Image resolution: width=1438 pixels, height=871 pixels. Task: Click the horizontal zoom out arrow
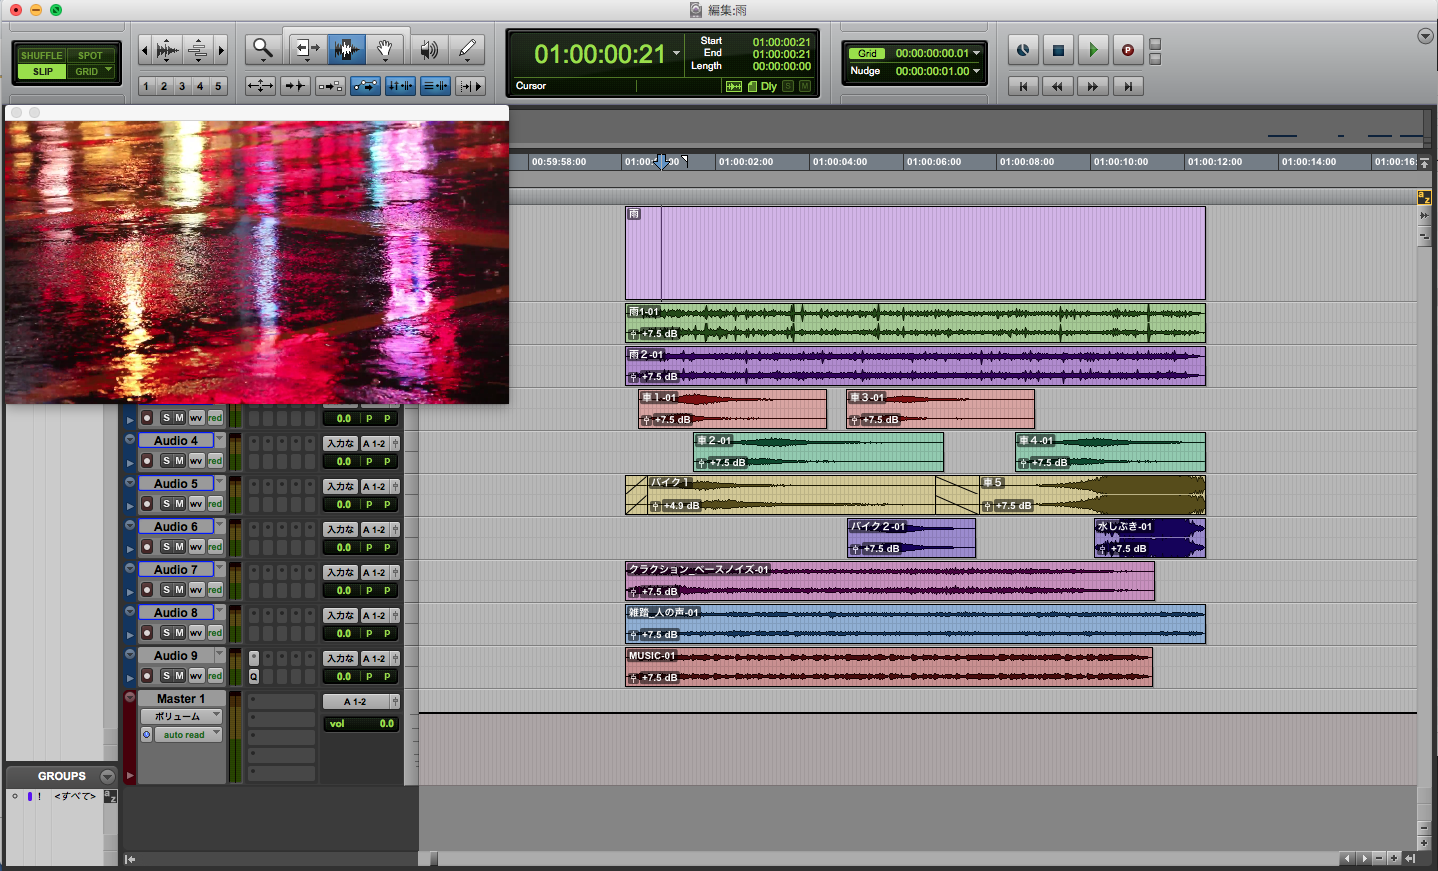coord(145,49)
